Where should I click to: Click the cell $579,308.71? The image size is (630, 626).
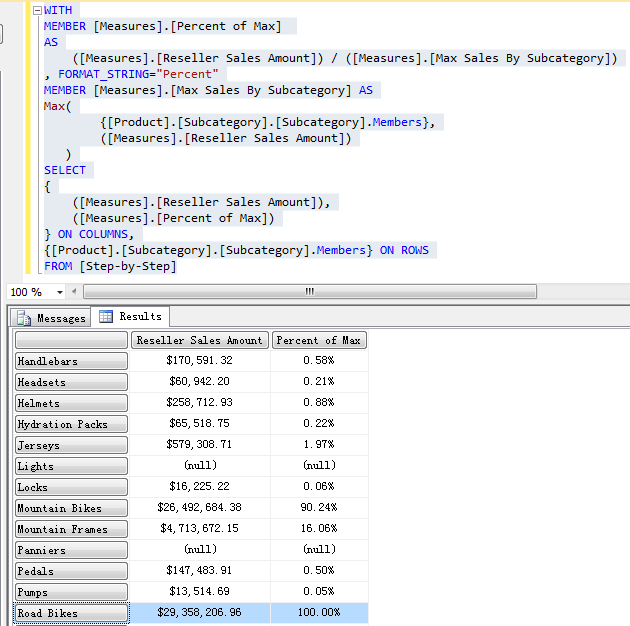pos(200,444)
